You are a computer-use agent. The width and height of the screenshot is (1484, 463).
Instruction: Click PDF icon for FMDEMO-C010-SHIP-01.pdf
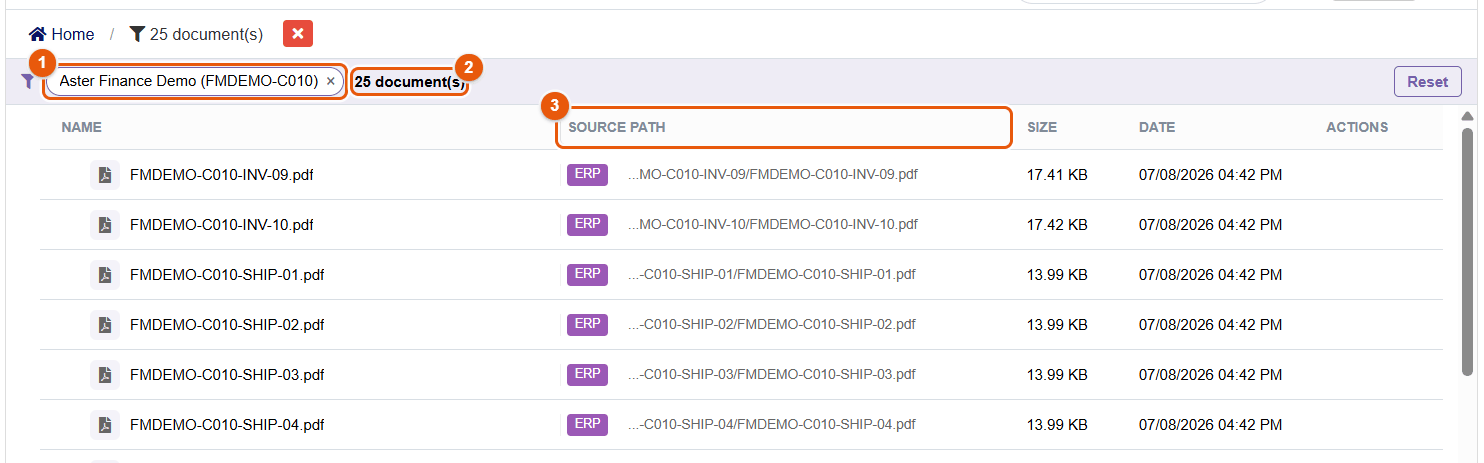[x=105, y=275]
